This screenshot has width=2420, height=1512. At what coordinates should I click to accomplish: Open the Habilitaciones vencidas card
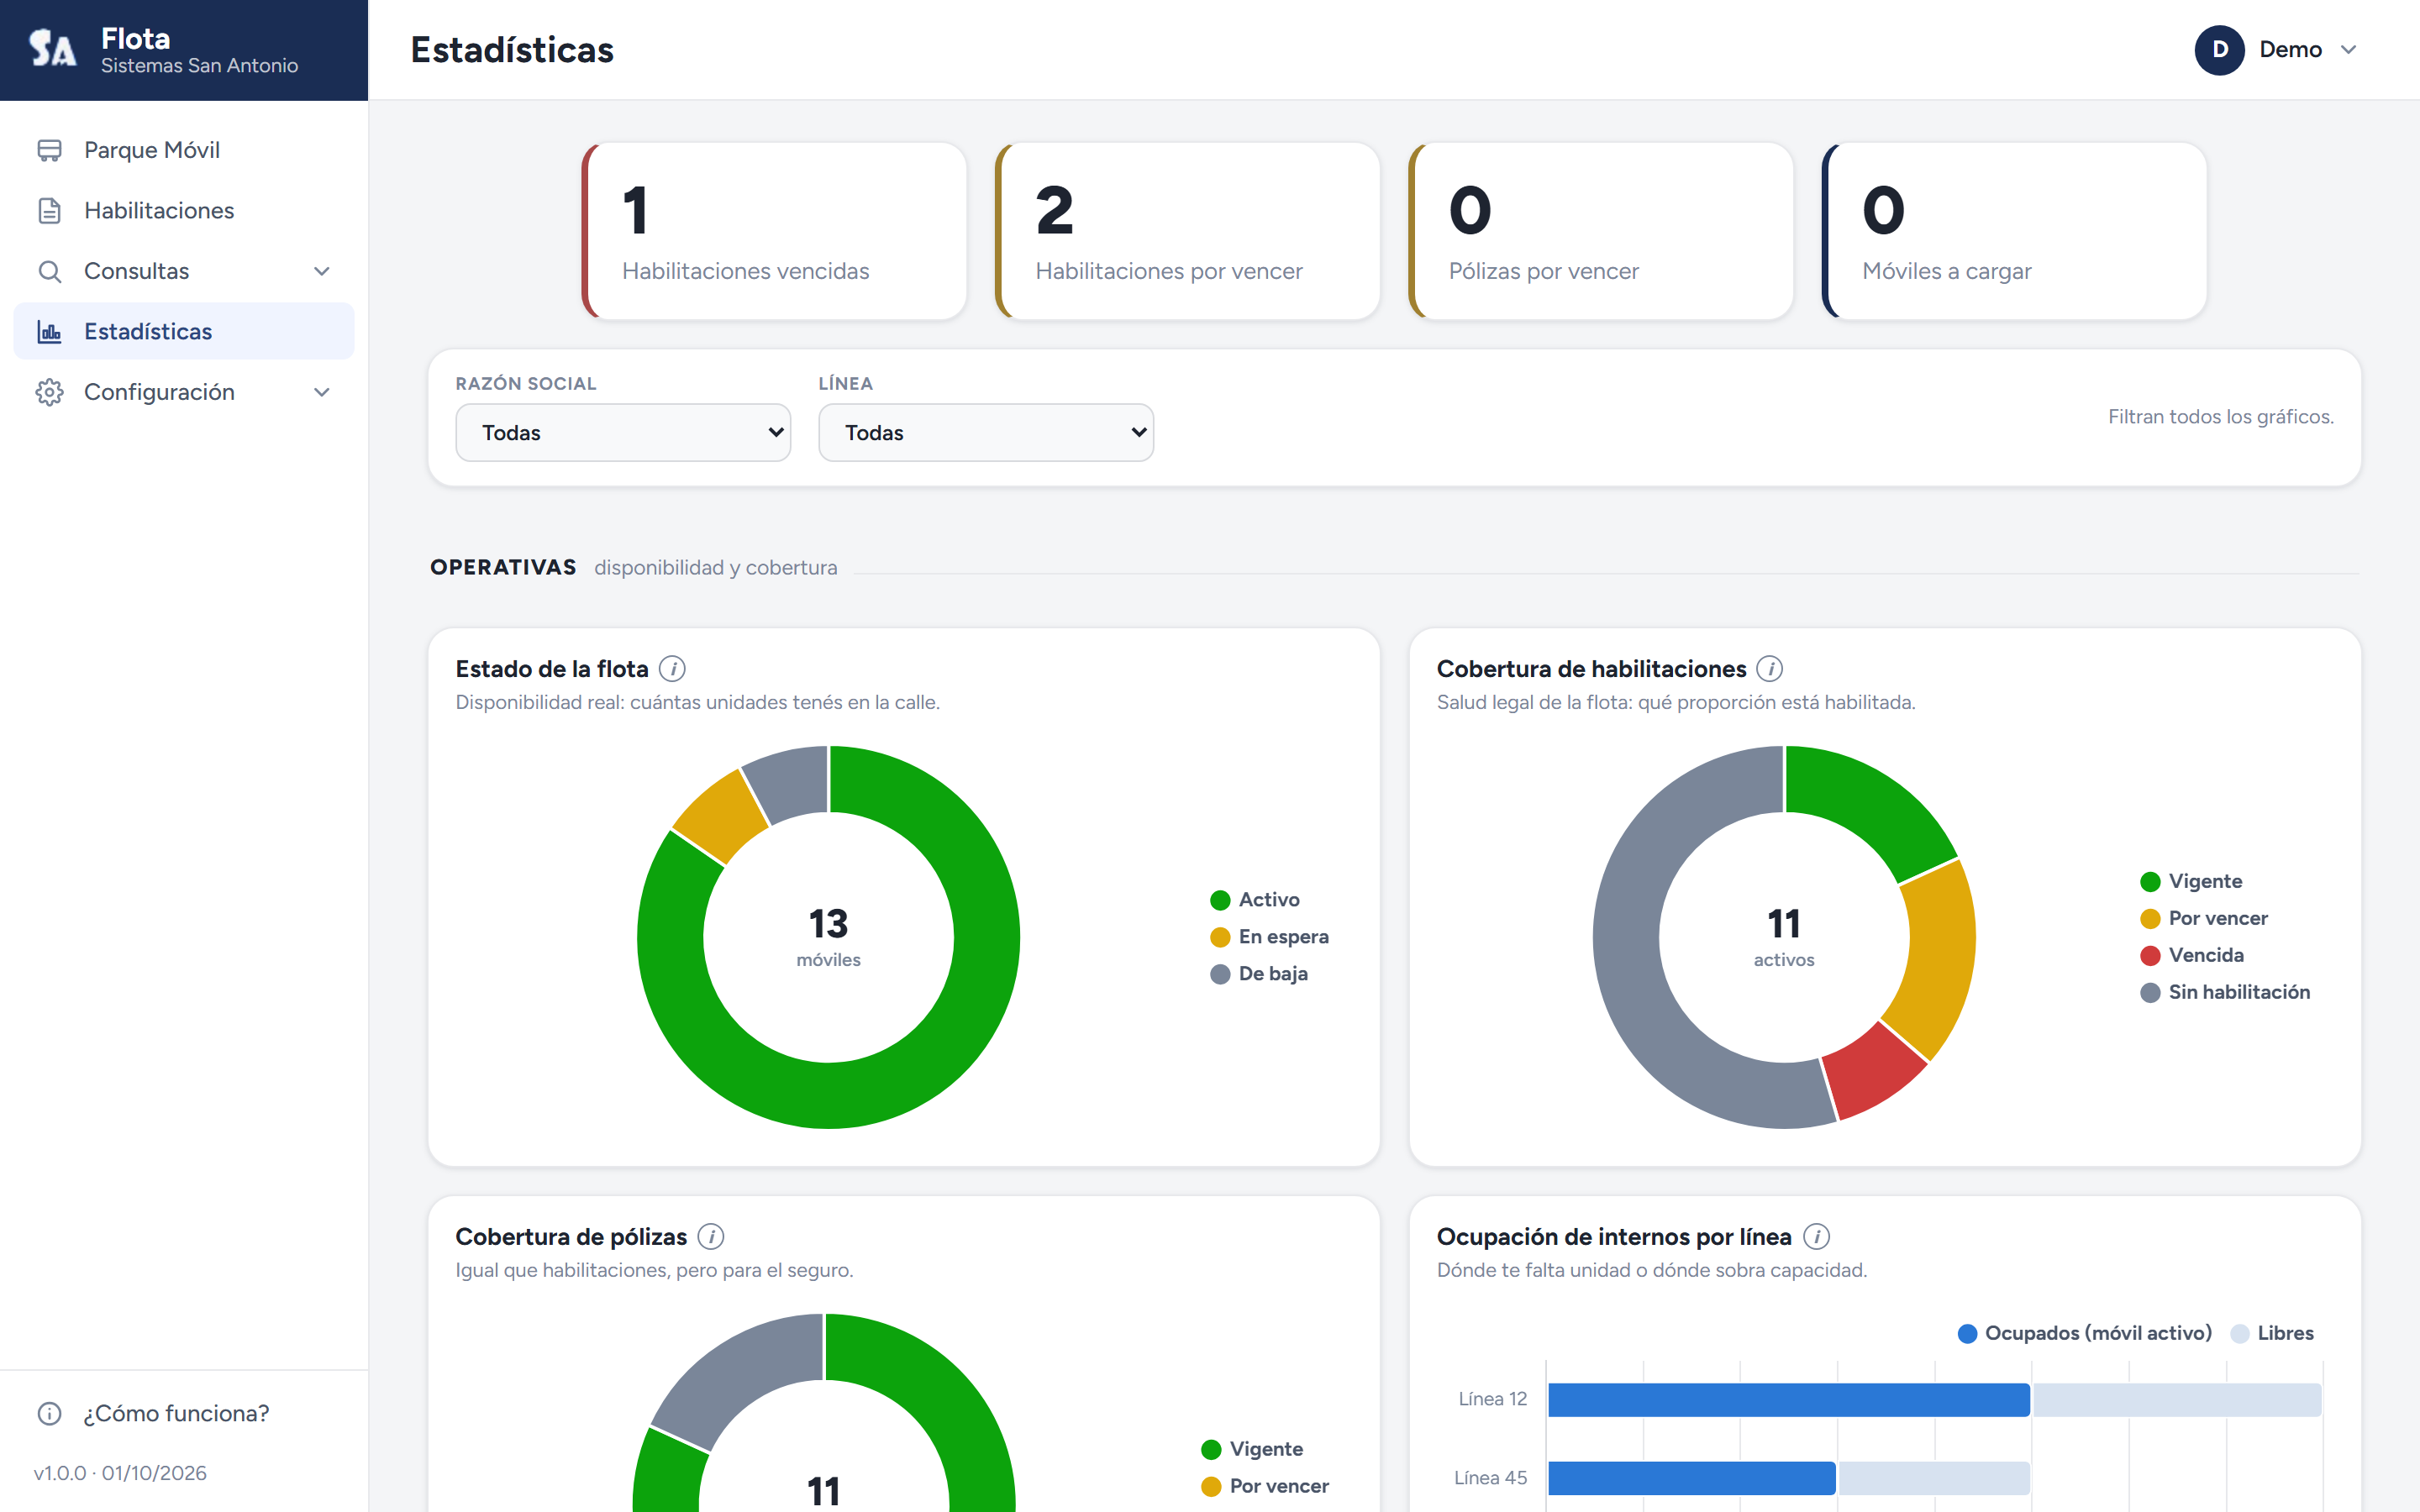pos(775,231)
